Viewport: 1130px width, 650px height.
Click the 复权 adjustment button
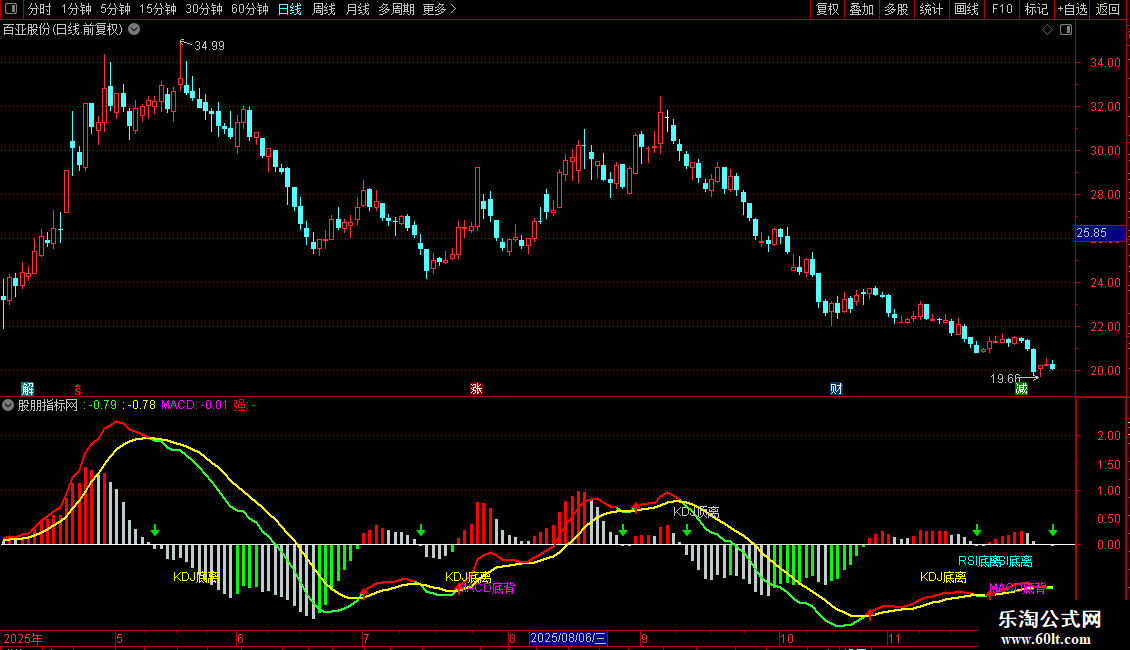[827, 9]
